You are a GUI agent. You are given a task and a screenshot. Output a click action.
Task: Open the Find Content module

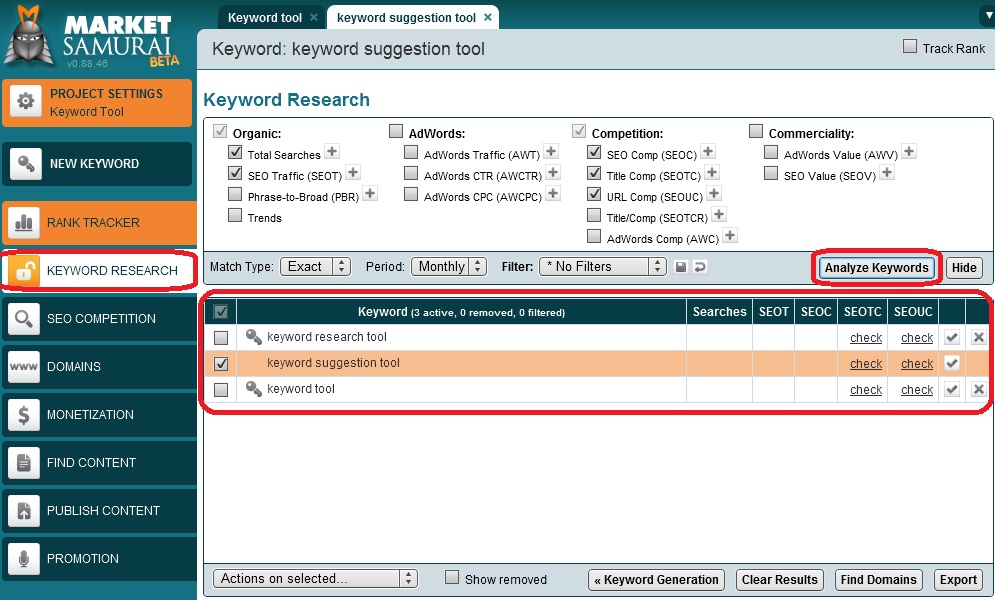[100, 462]
